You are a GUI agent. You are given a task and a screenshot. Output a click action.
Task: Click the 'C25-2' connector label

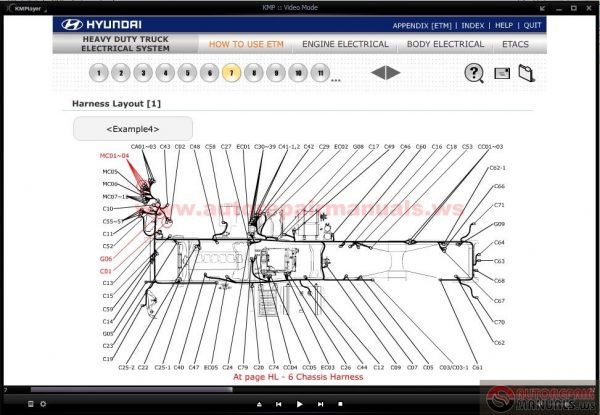[x=126, y=367]
